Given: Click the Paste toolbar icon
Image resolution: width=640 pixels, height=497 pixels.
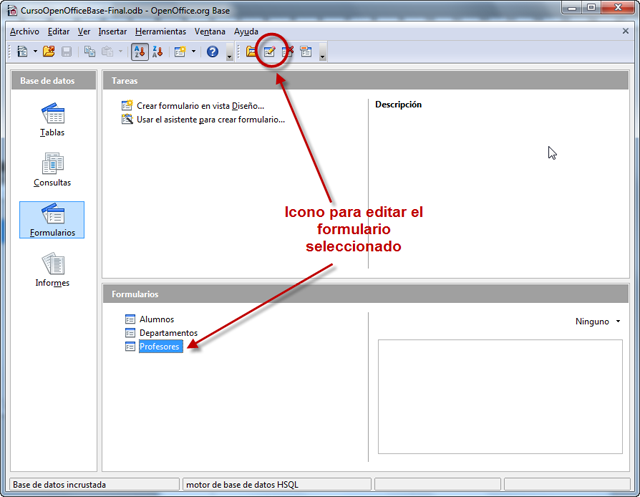Looking at the screenshot, I should click(107, 52).
